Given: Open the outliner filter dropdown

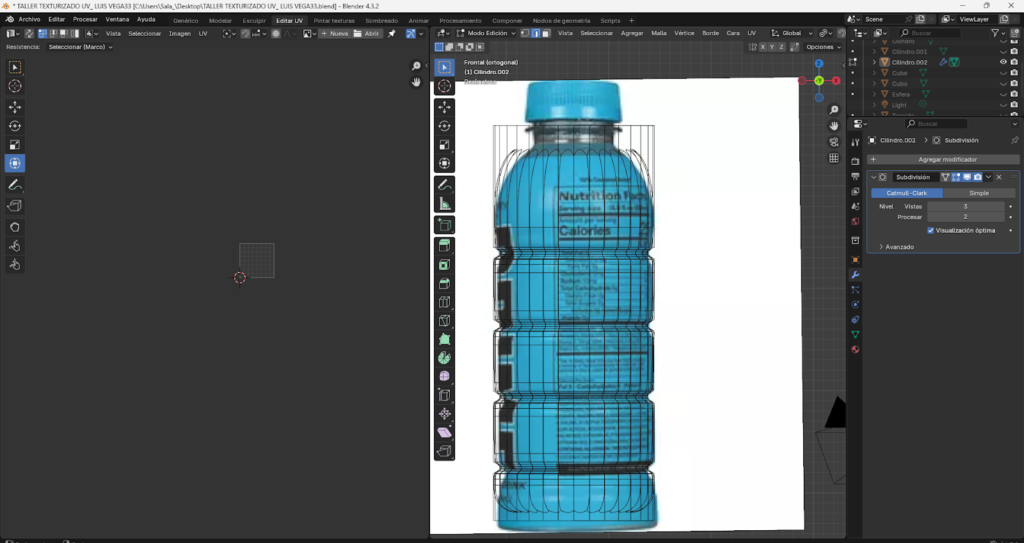Looking at the screenshot, I should pos(999,33).
